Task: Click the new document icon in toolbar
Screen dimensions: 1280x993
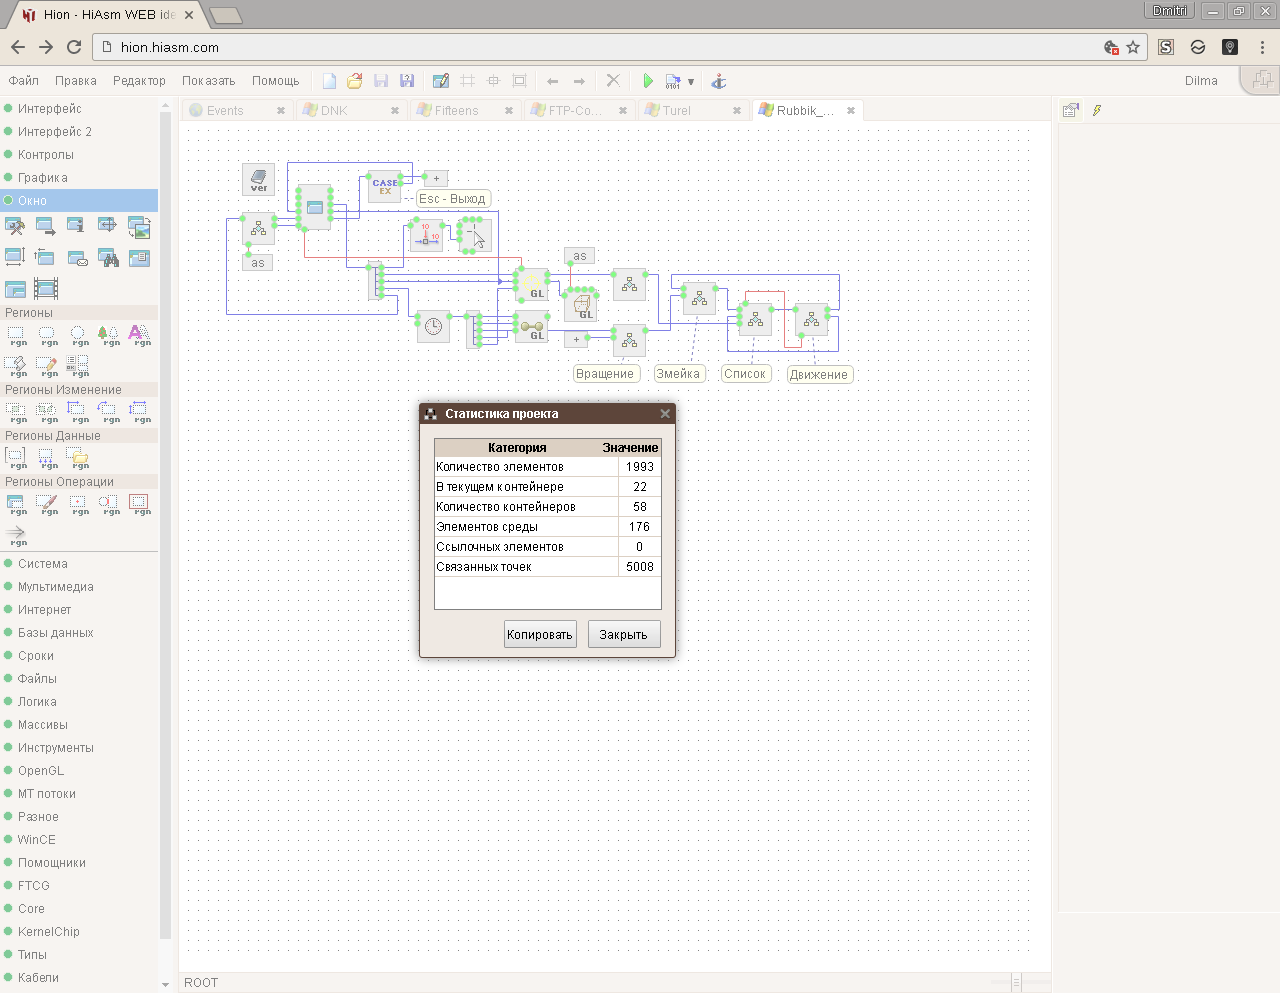Action: click(x=329, y=81)
